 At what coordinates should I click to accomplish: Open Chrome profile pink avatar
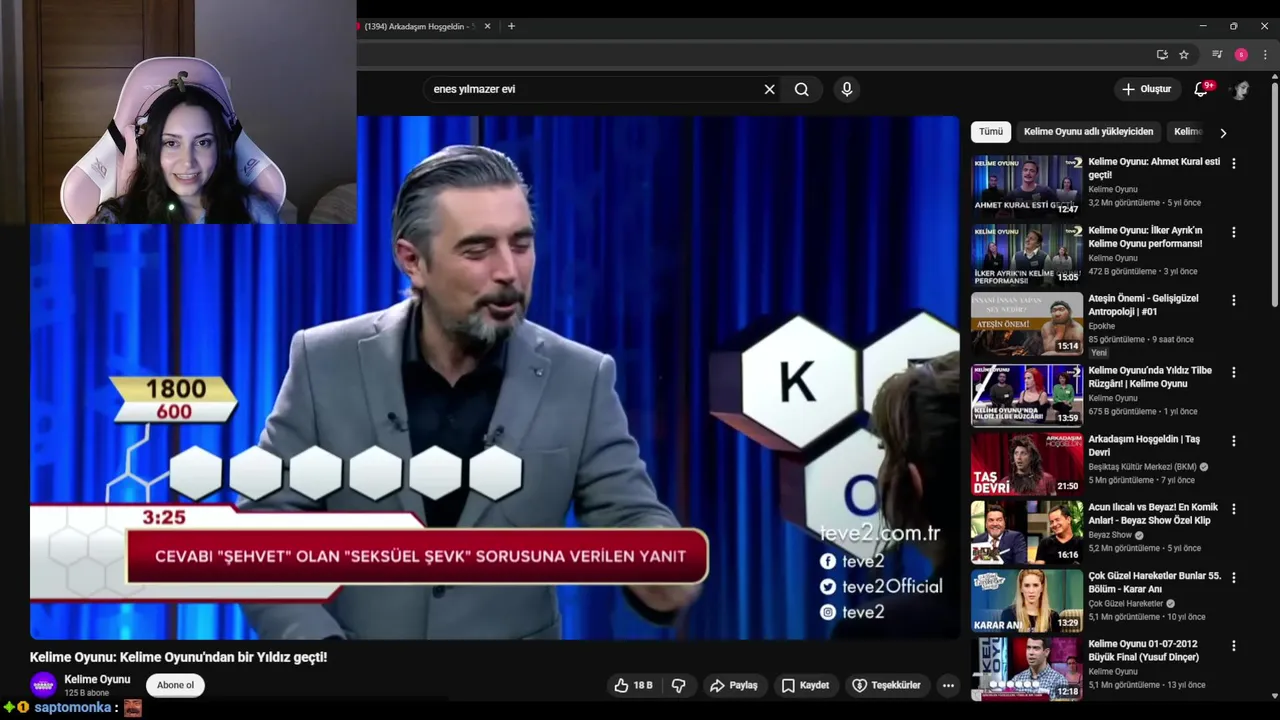click(1241, 54)
